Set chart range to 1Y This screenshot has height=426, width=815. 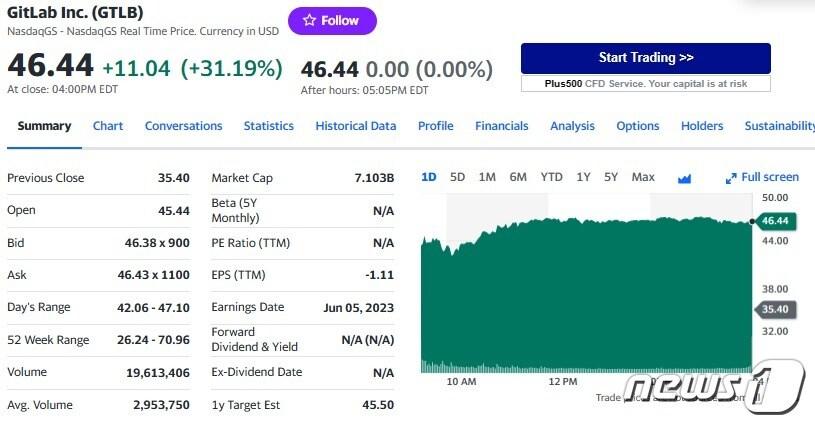pos(583,177)
